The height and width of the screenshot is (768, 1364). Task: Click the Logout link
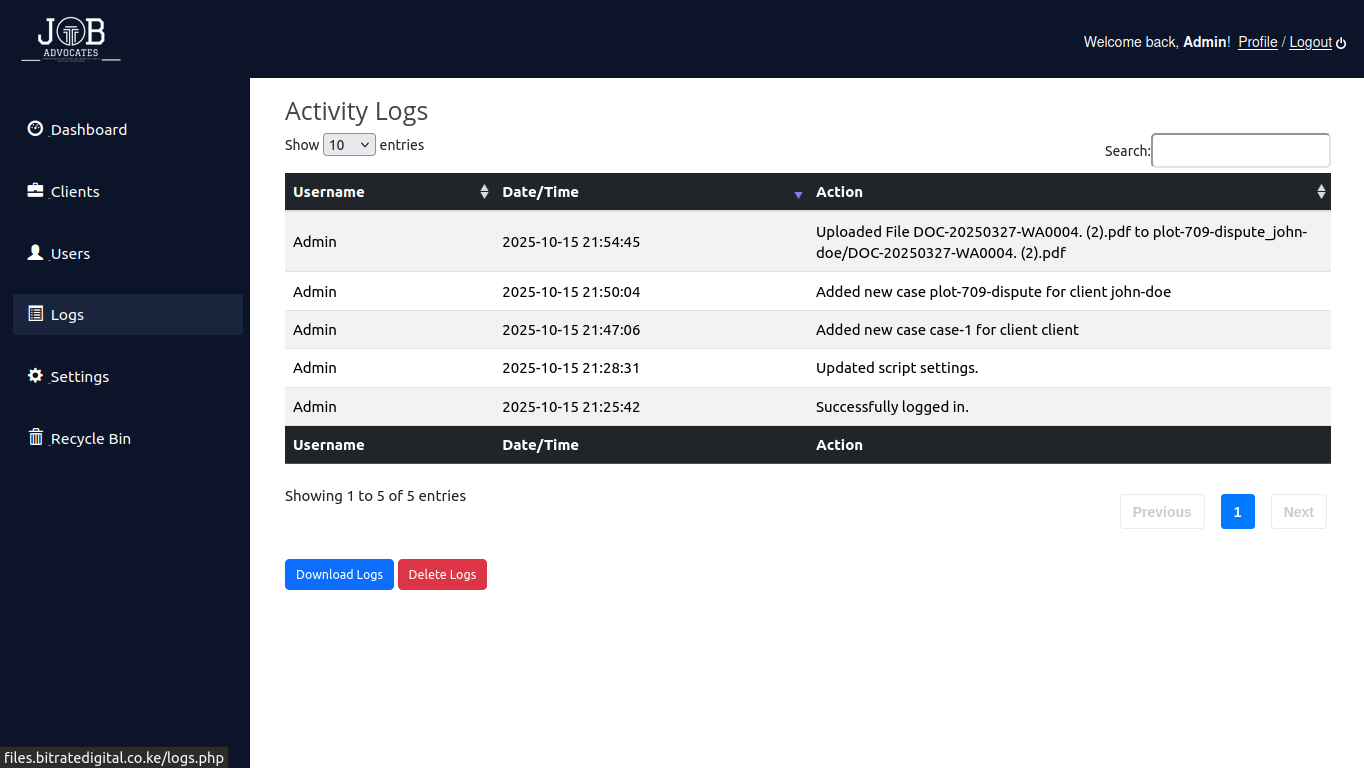(1310, 42)
